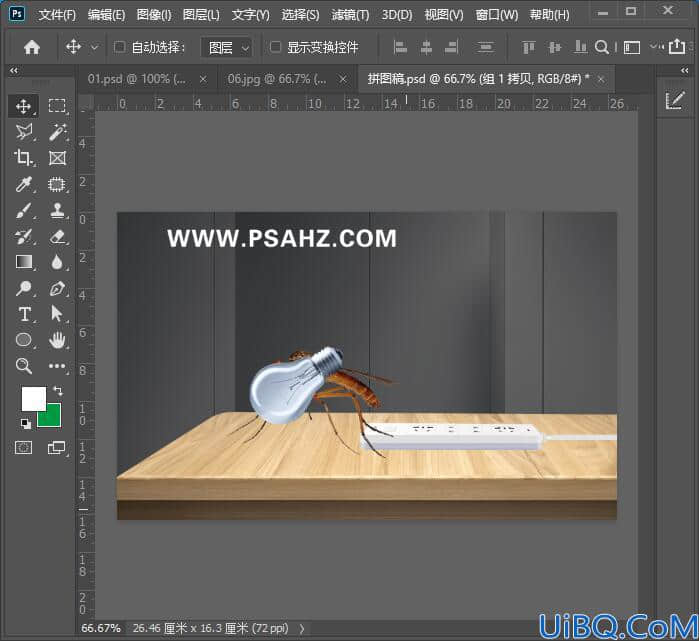Switch to the 01.psd document tab
Image resolution: width=699 pixels, height=641 pixels.
point(136,79)
